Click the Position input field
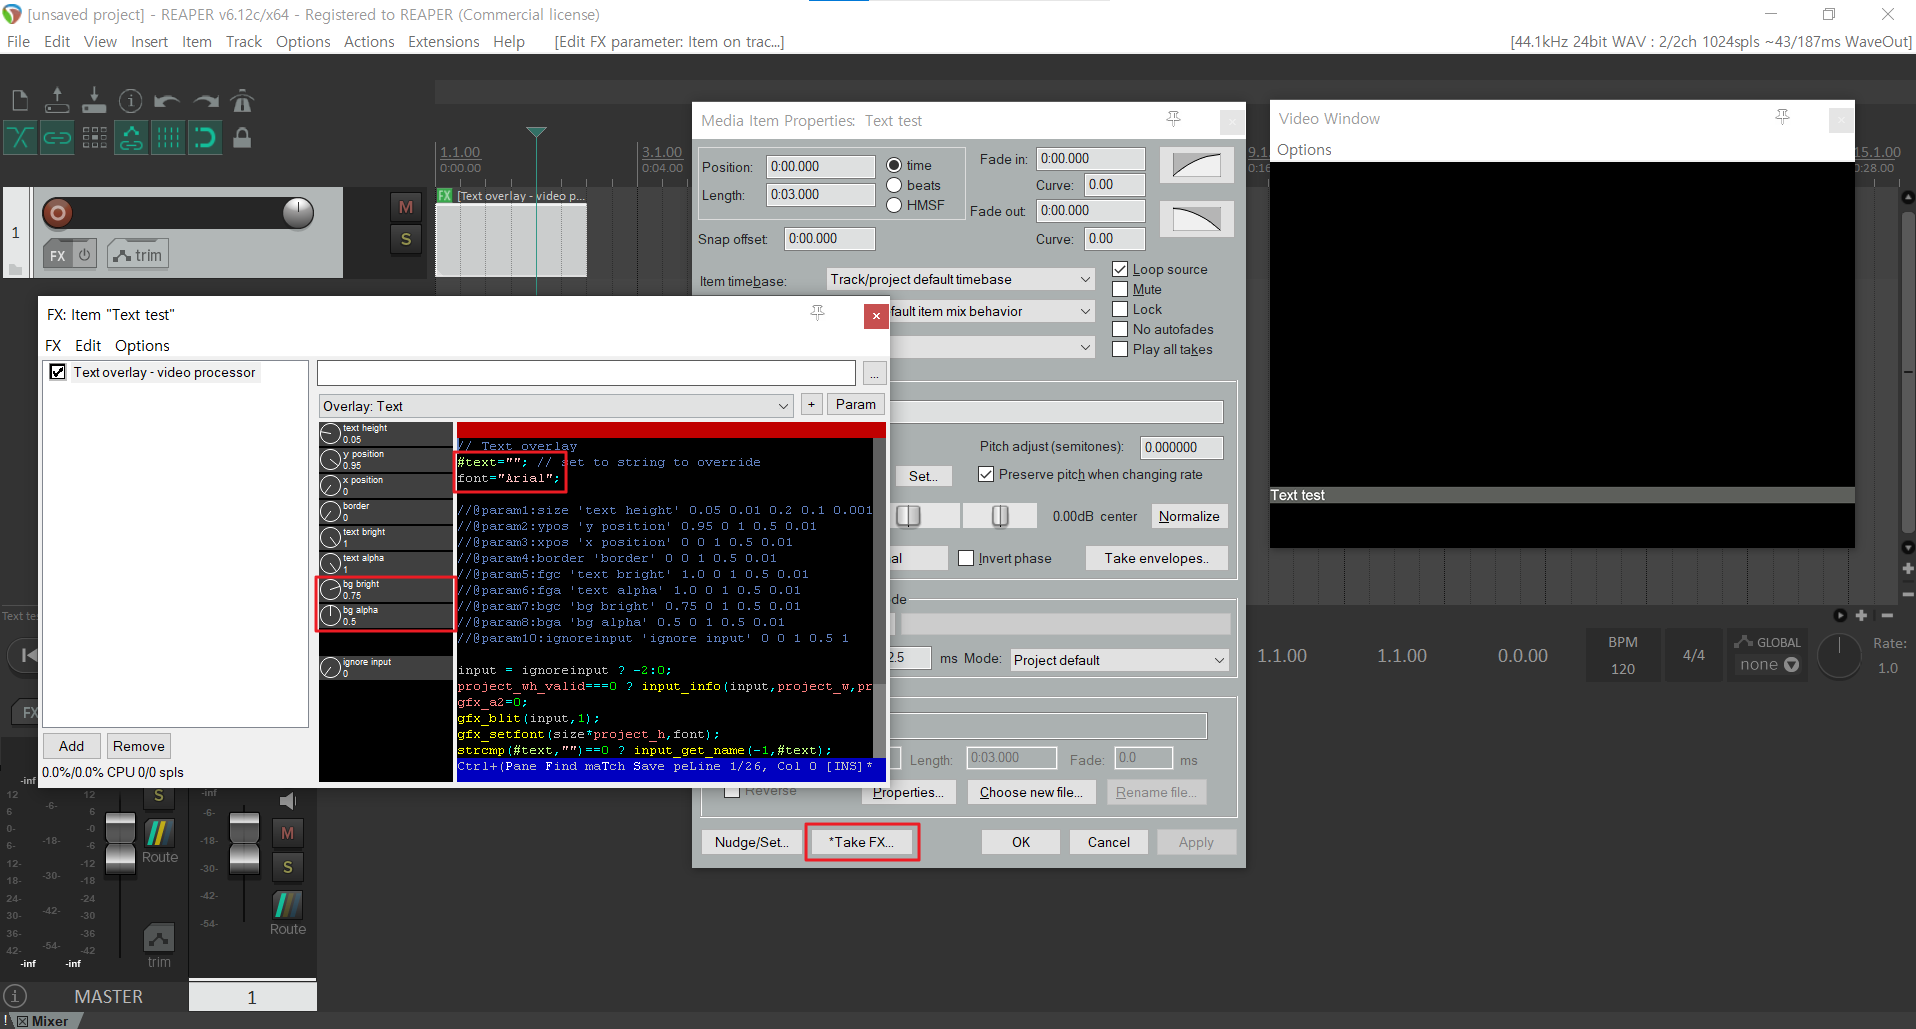The width and height of the screenshot is (1916, 1029). 820,166
